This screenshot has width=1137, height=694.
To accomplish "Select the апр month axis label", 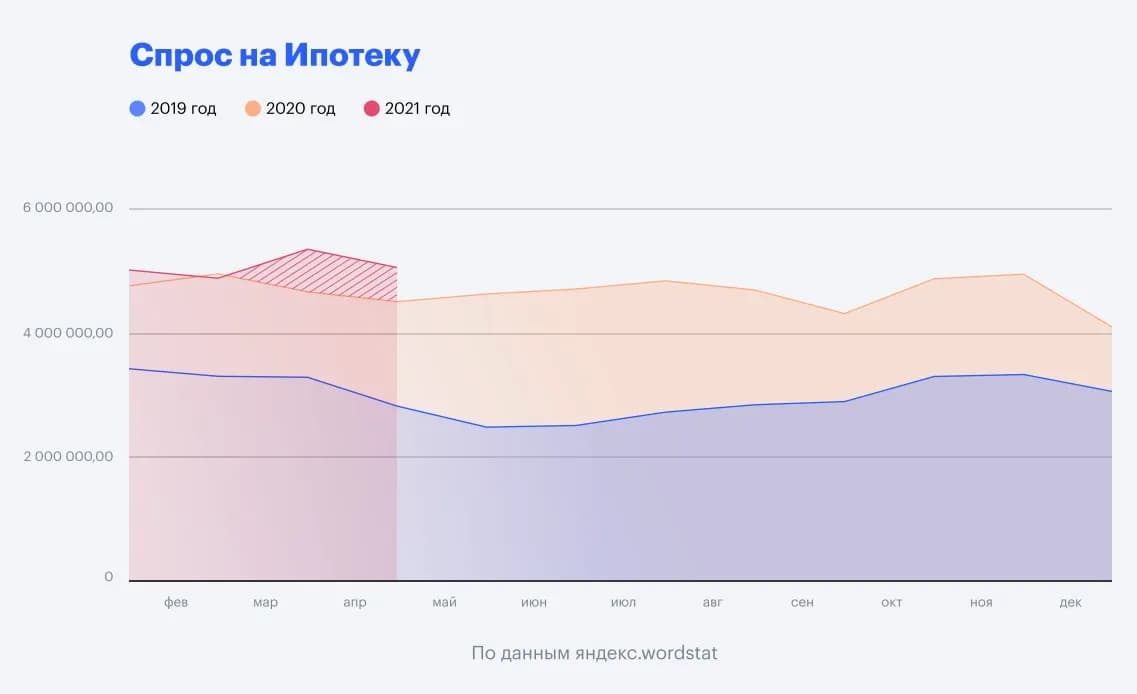I will 355,602.
